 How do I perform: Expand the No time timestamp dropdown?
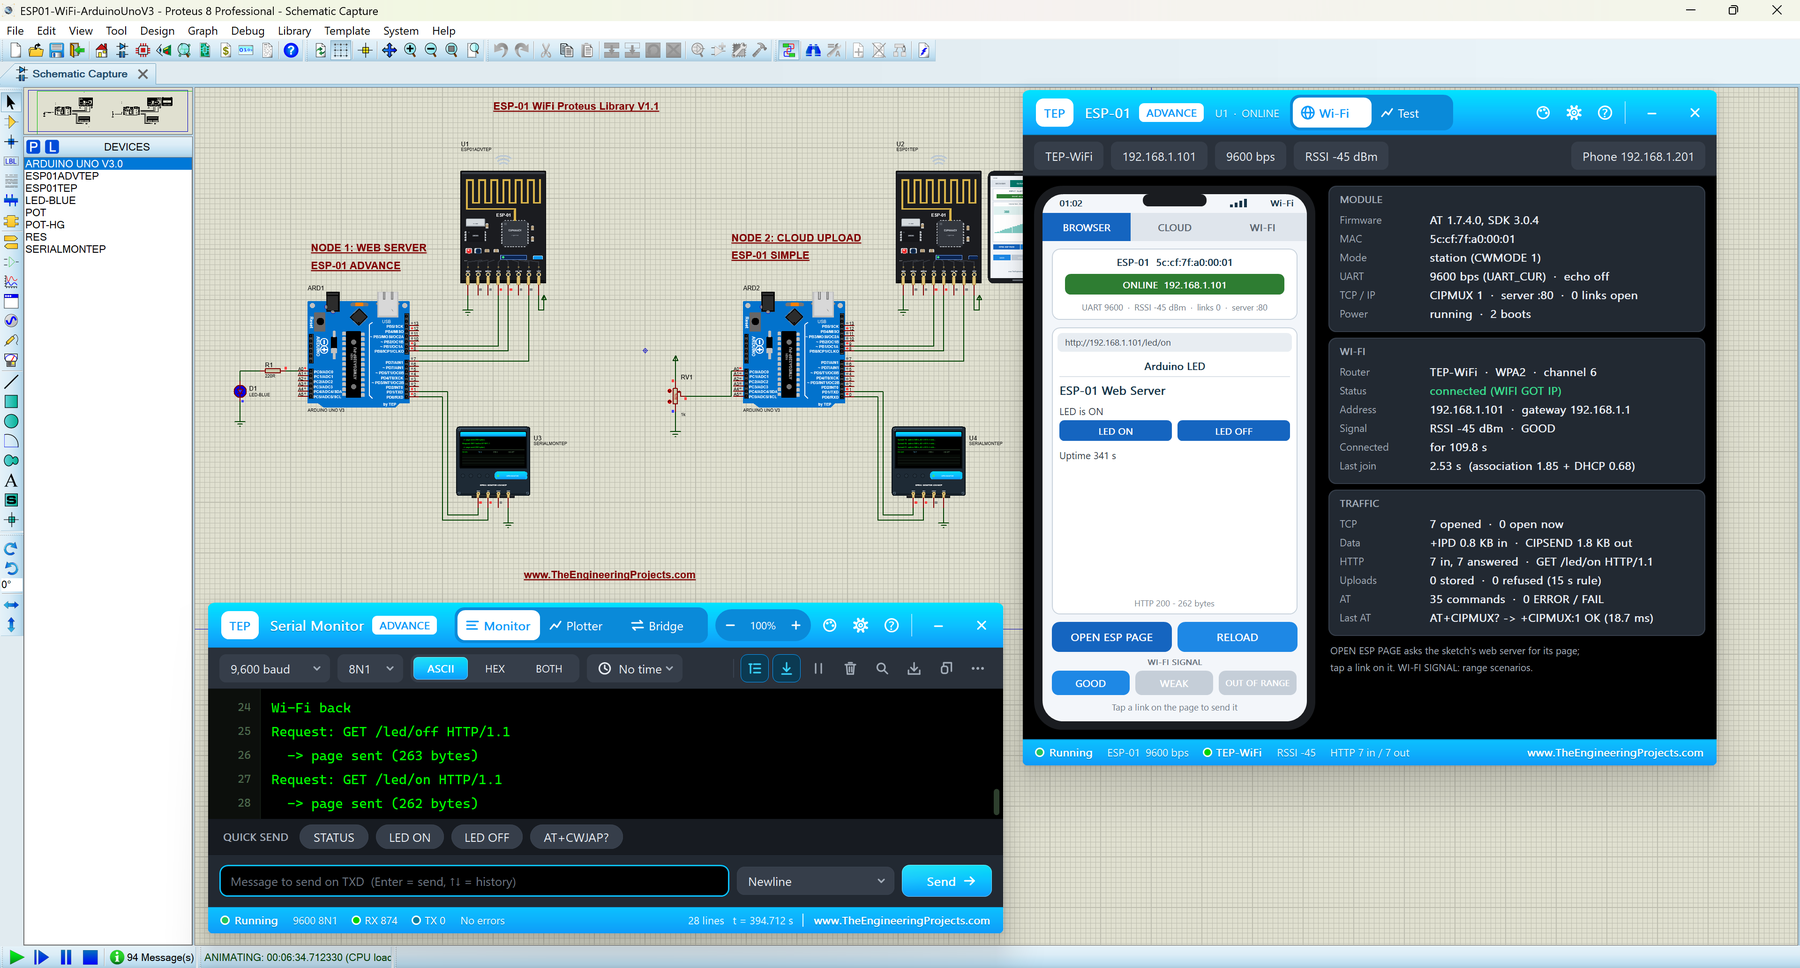click(x=636, y=669)
